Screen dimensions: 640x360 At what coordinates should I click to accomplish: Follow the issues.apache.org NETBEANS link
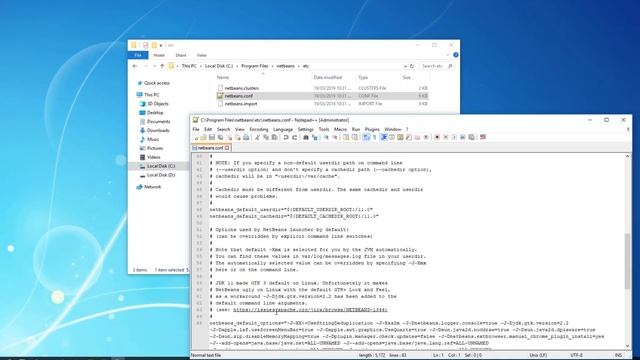point(310,310)
